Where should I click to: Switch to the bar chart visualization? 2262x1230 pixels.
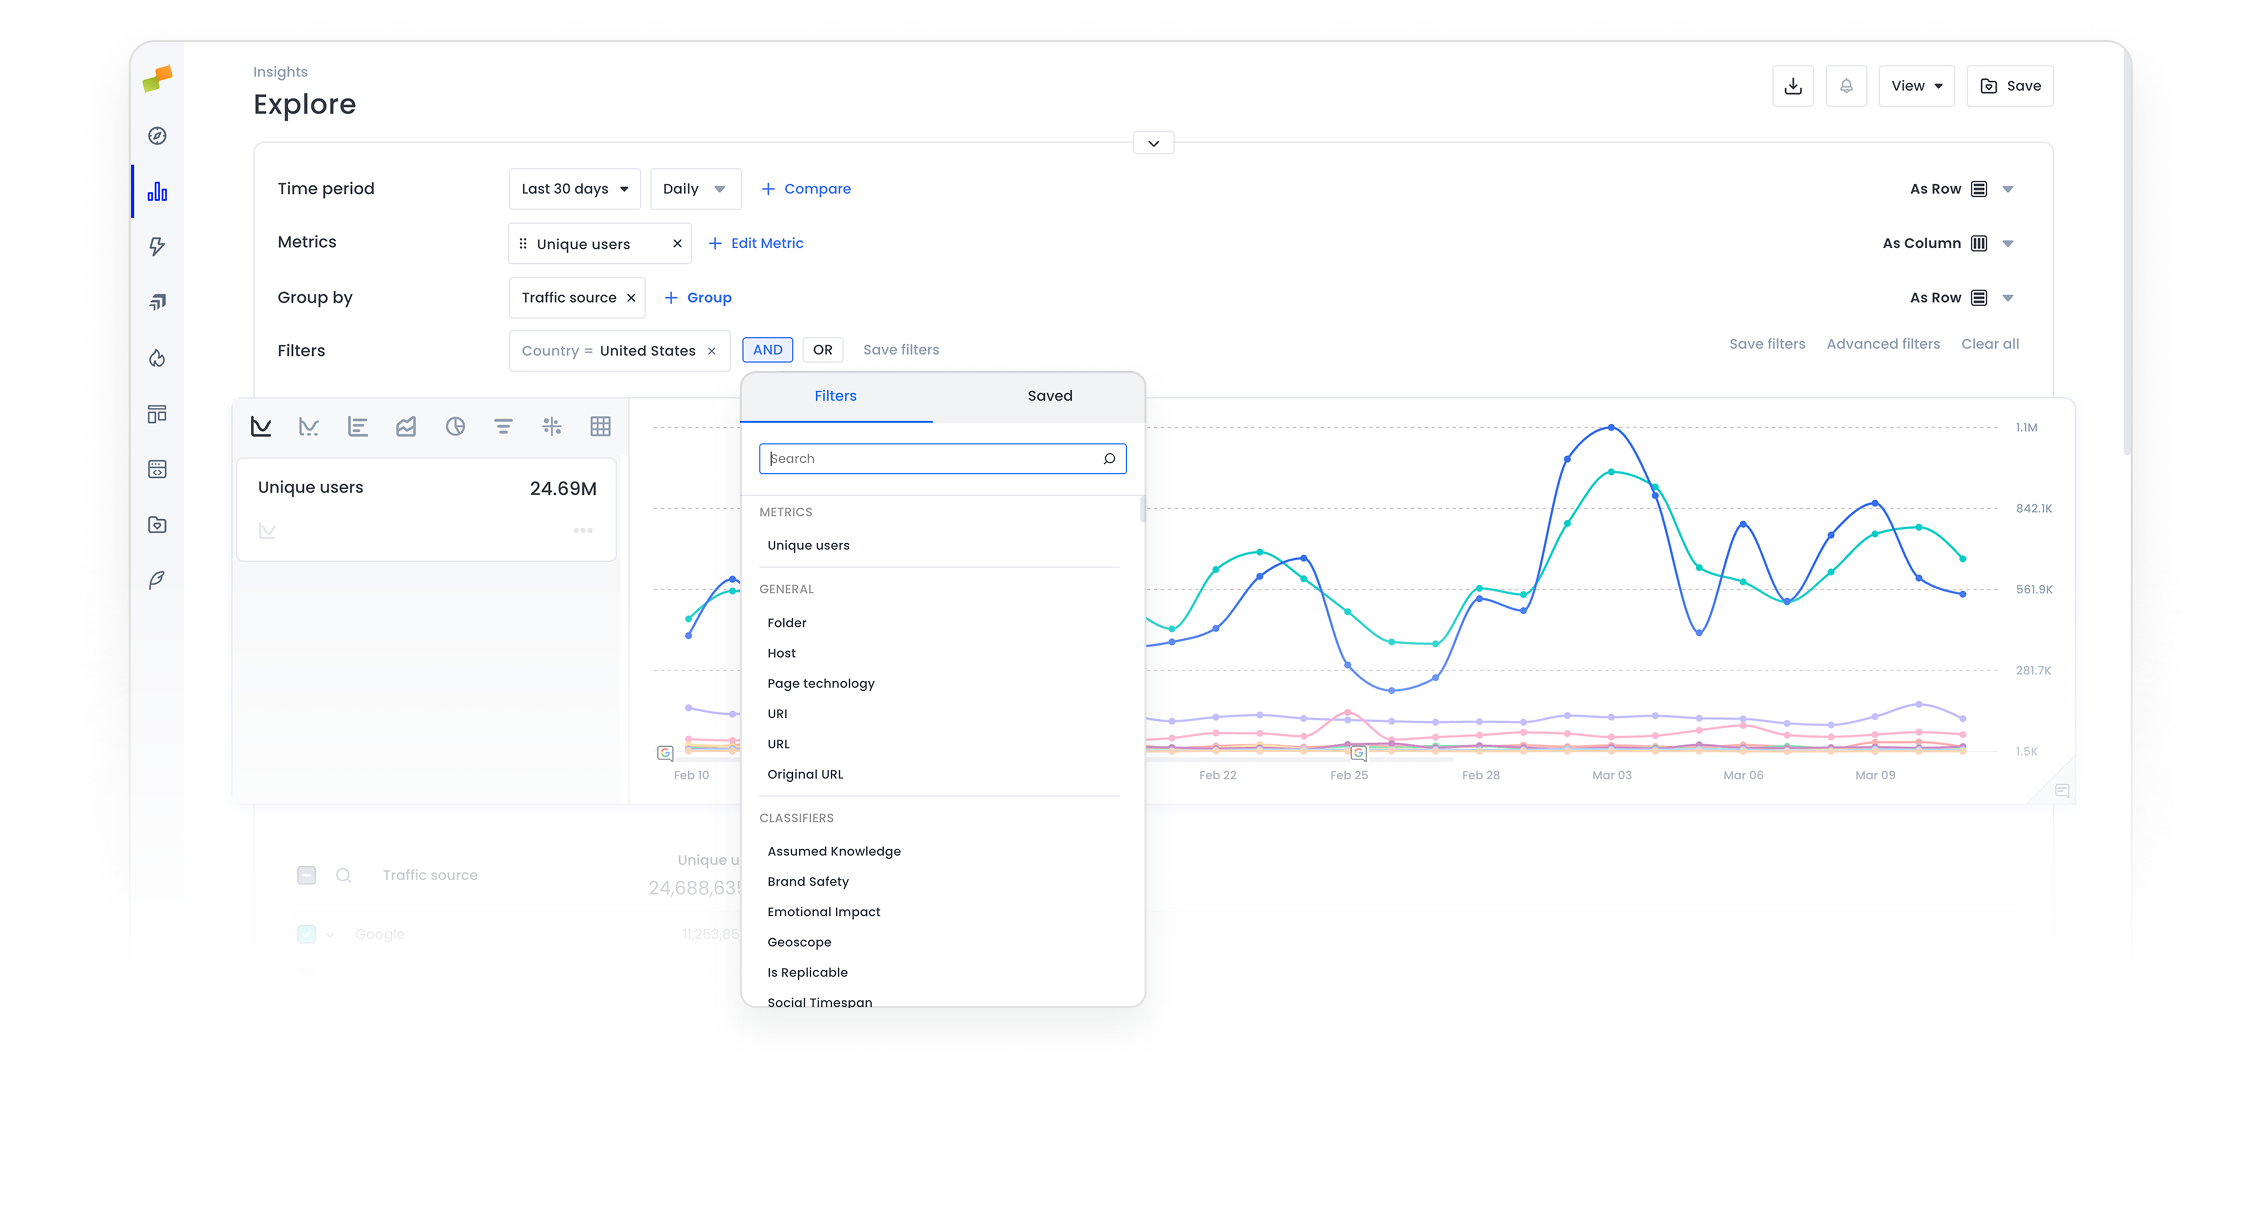357,425
